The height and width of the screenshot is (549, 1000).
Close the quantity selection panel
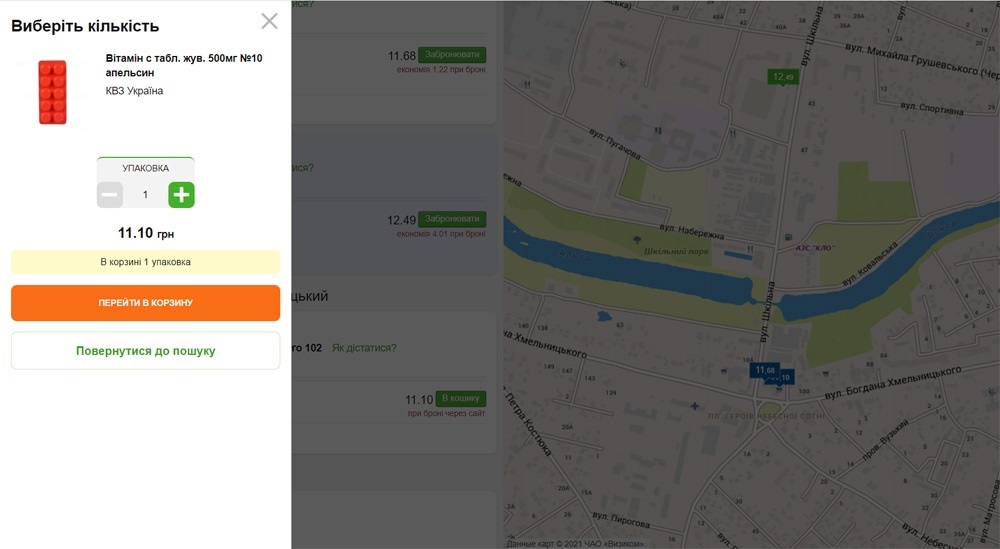click(269, 21)
